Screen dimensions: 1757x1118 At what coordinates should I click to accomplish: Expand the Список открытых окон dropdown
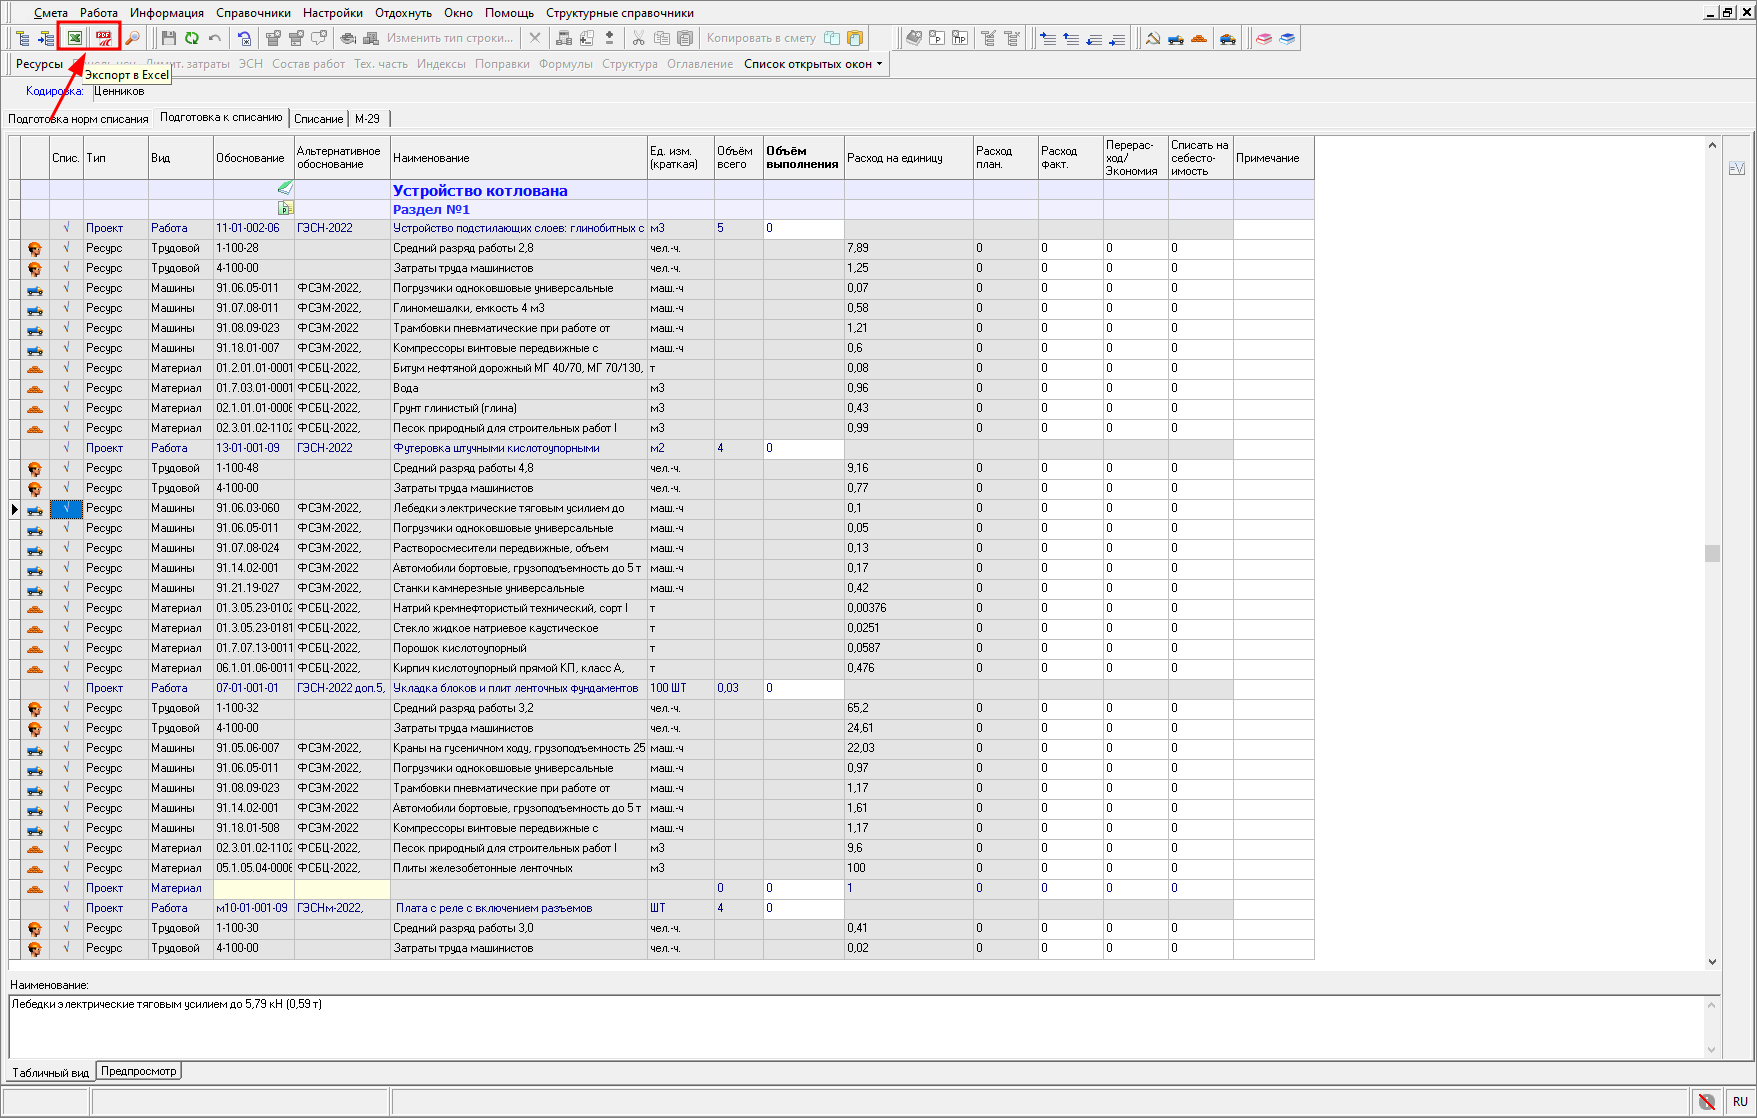pos(813,64)
